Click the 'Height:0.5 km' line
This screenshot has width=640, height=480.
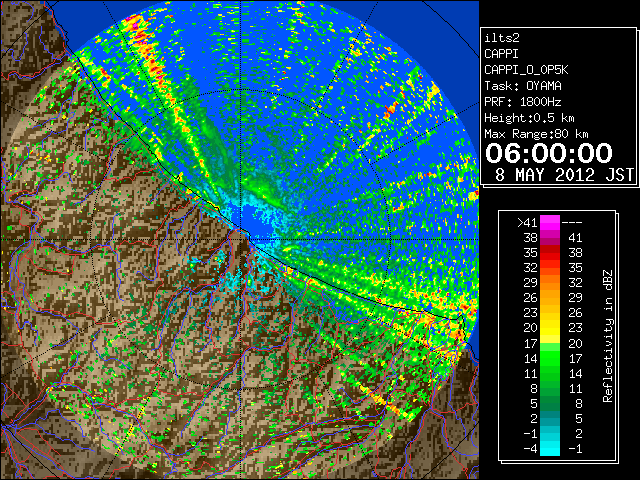coord(529,118)
